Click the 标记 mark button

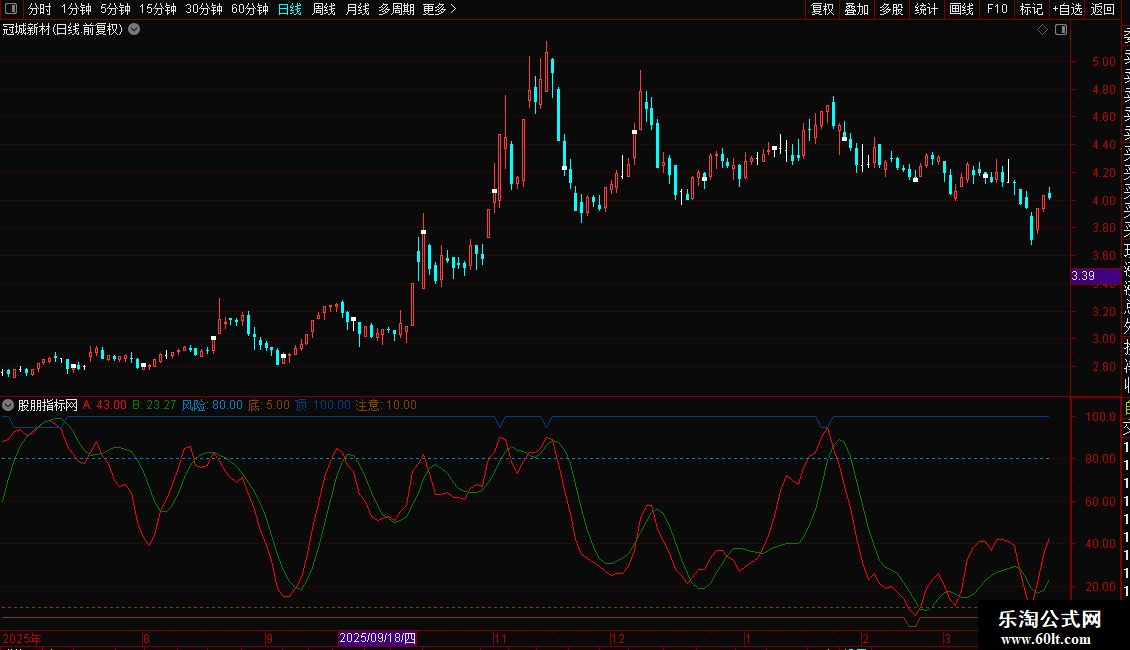point(1031,9)
